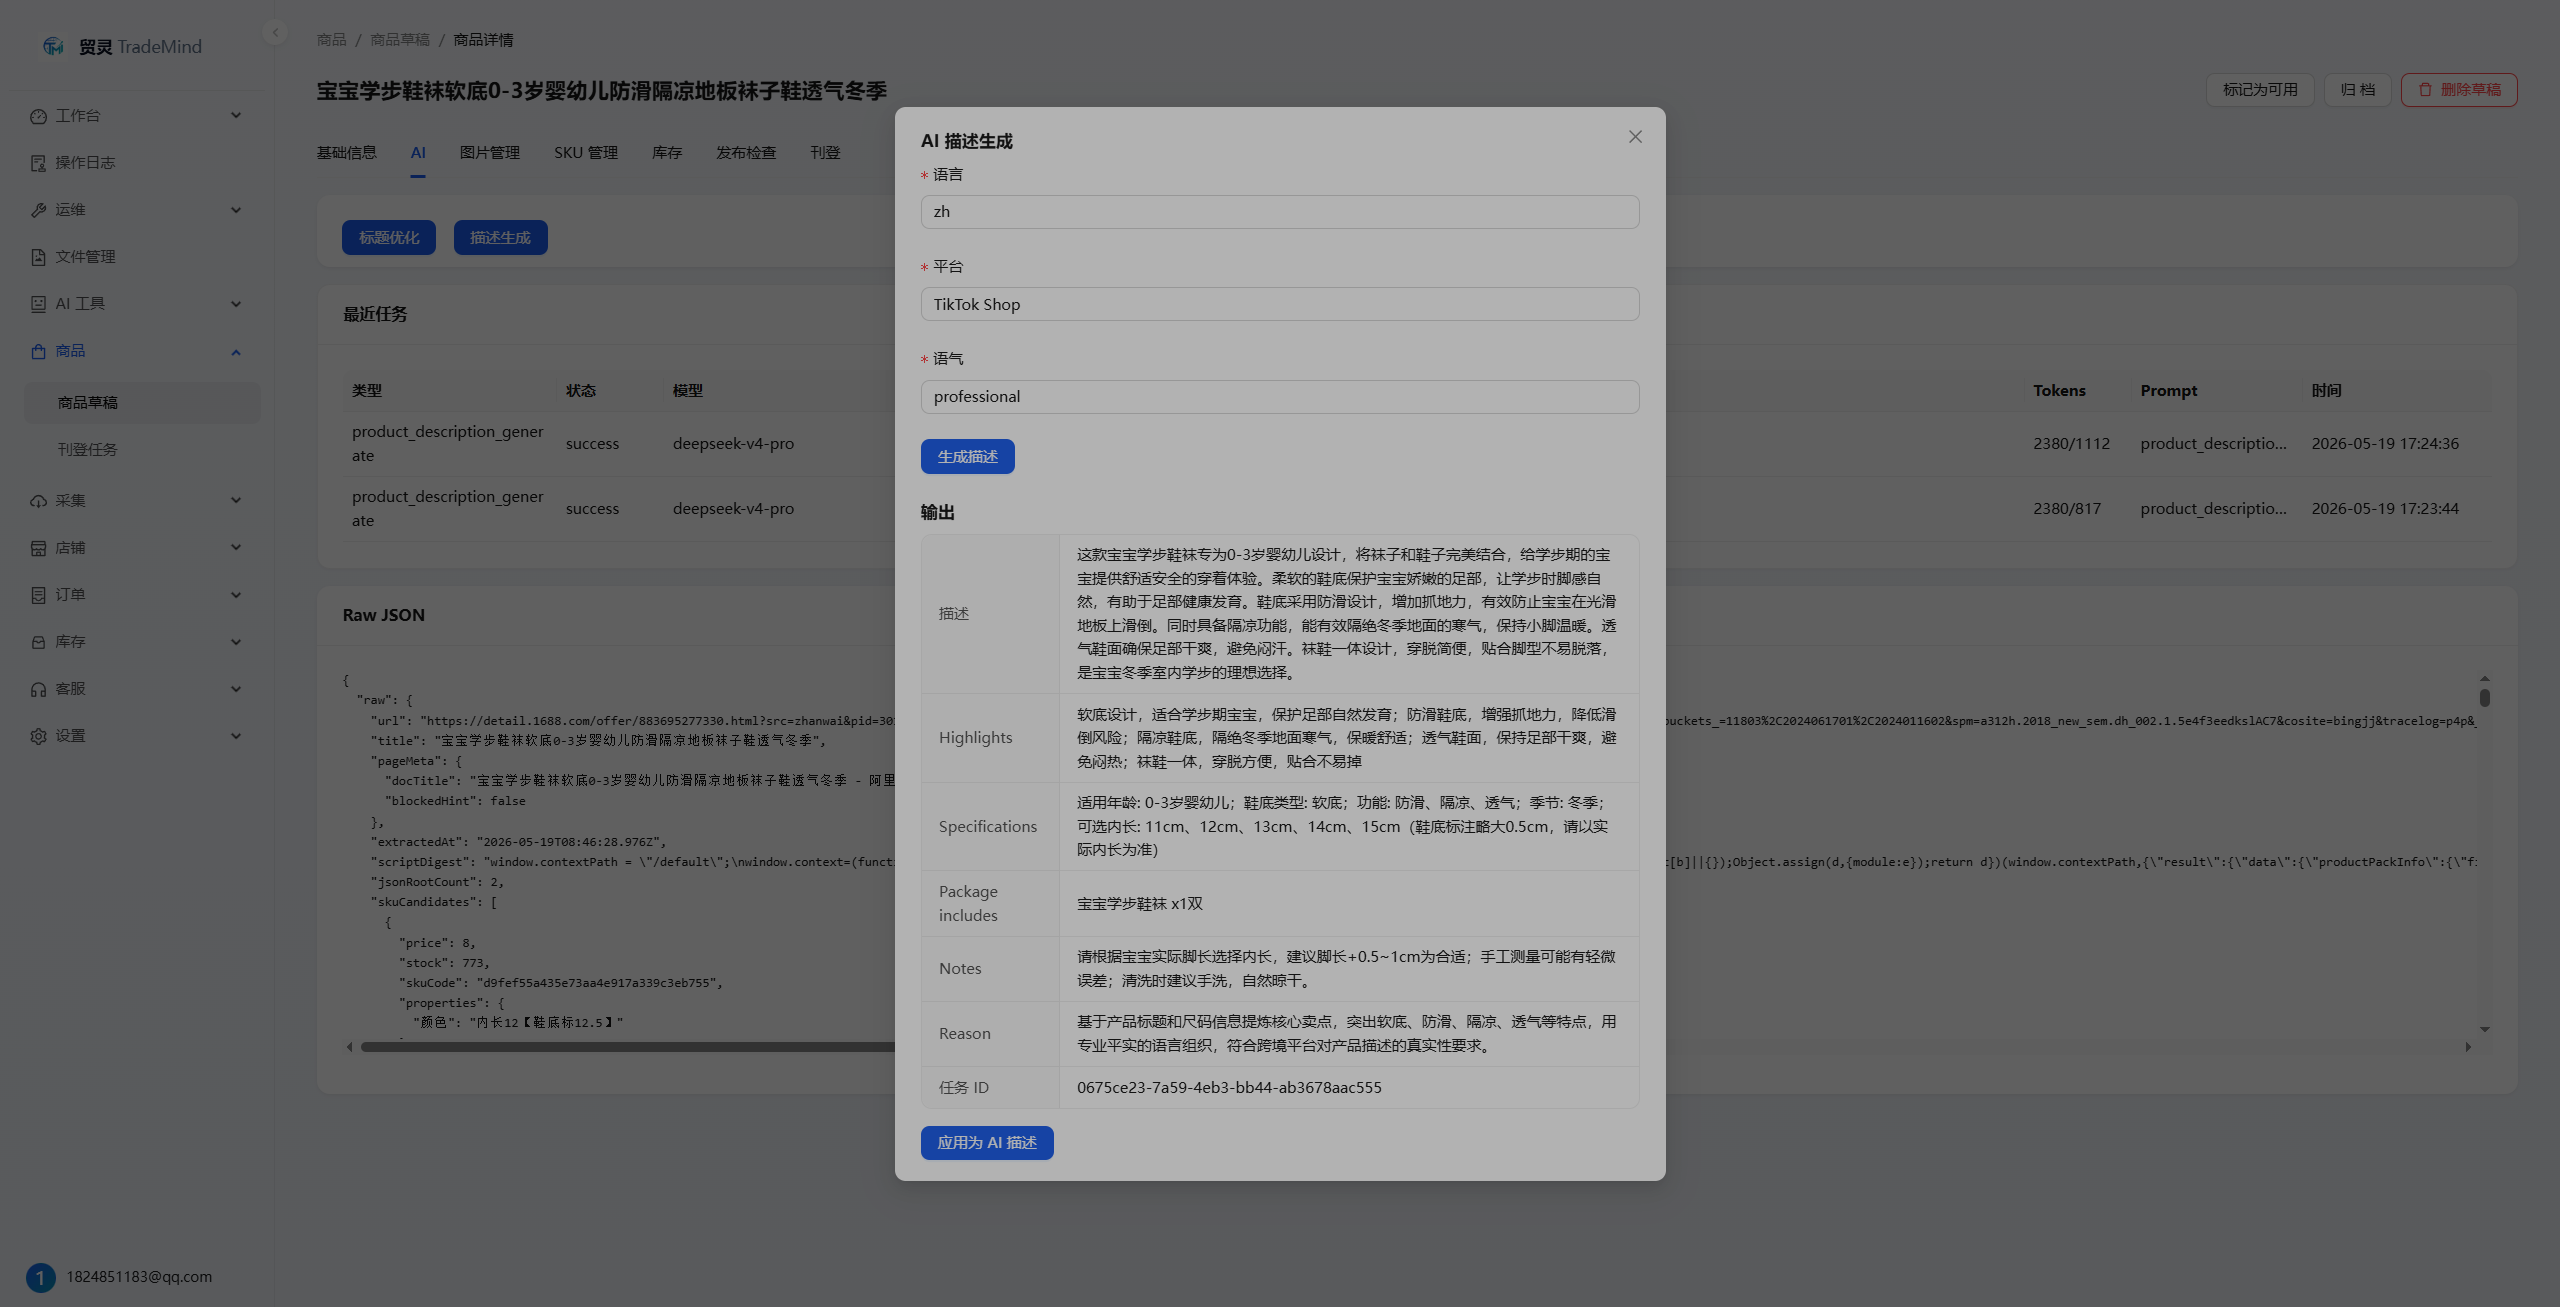Click the 宝宝学步鞋袜 x1双 package value
The width and height of the screenshot is (2560, 1307).
pos(1140,904)
